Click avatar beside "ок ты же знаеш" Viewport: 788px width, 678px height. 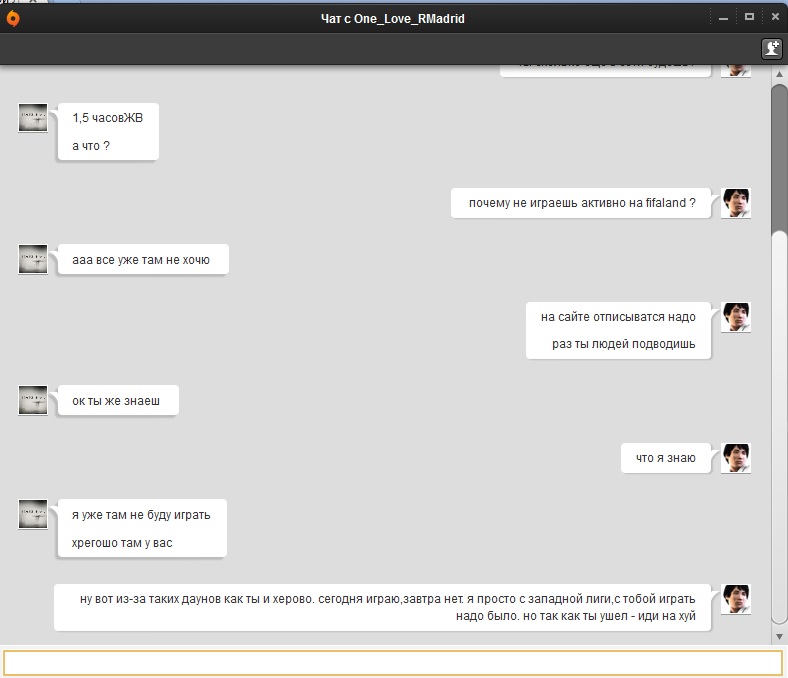pyautogui.click(x=33, y=400)
